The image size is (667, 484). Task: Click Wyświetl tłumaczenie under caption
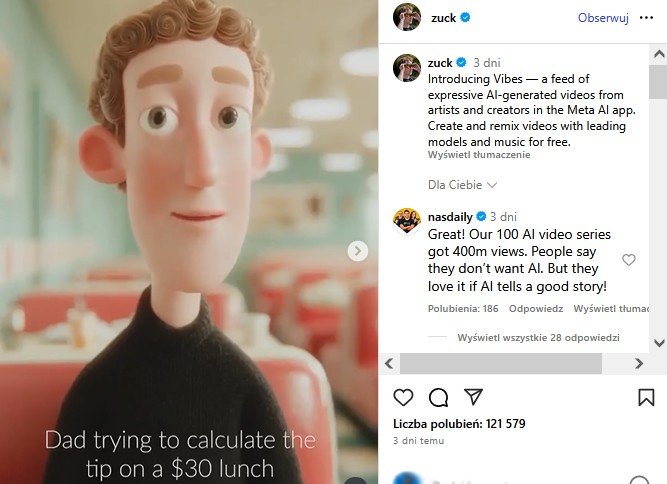pos(479,155)
